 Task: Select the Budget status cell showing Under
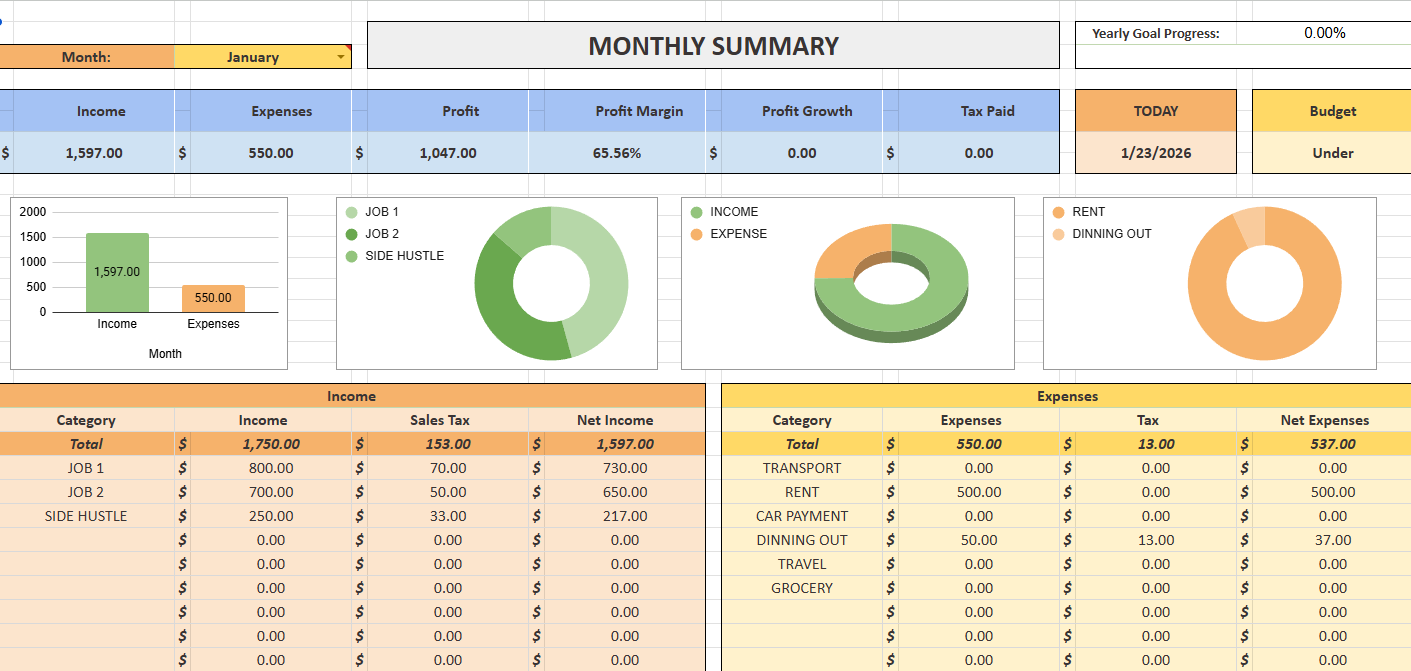pos(1332,153)
